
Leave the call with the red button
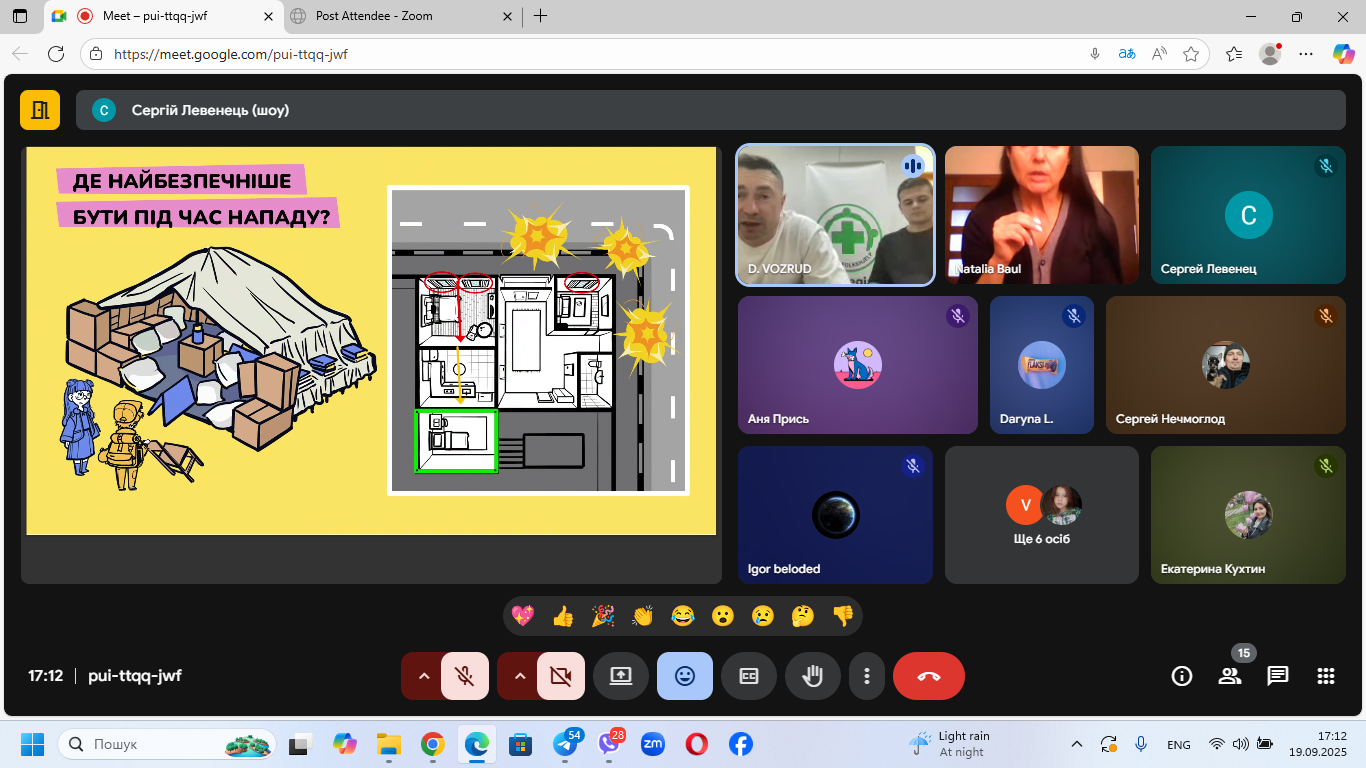click(x=928, y=676)
